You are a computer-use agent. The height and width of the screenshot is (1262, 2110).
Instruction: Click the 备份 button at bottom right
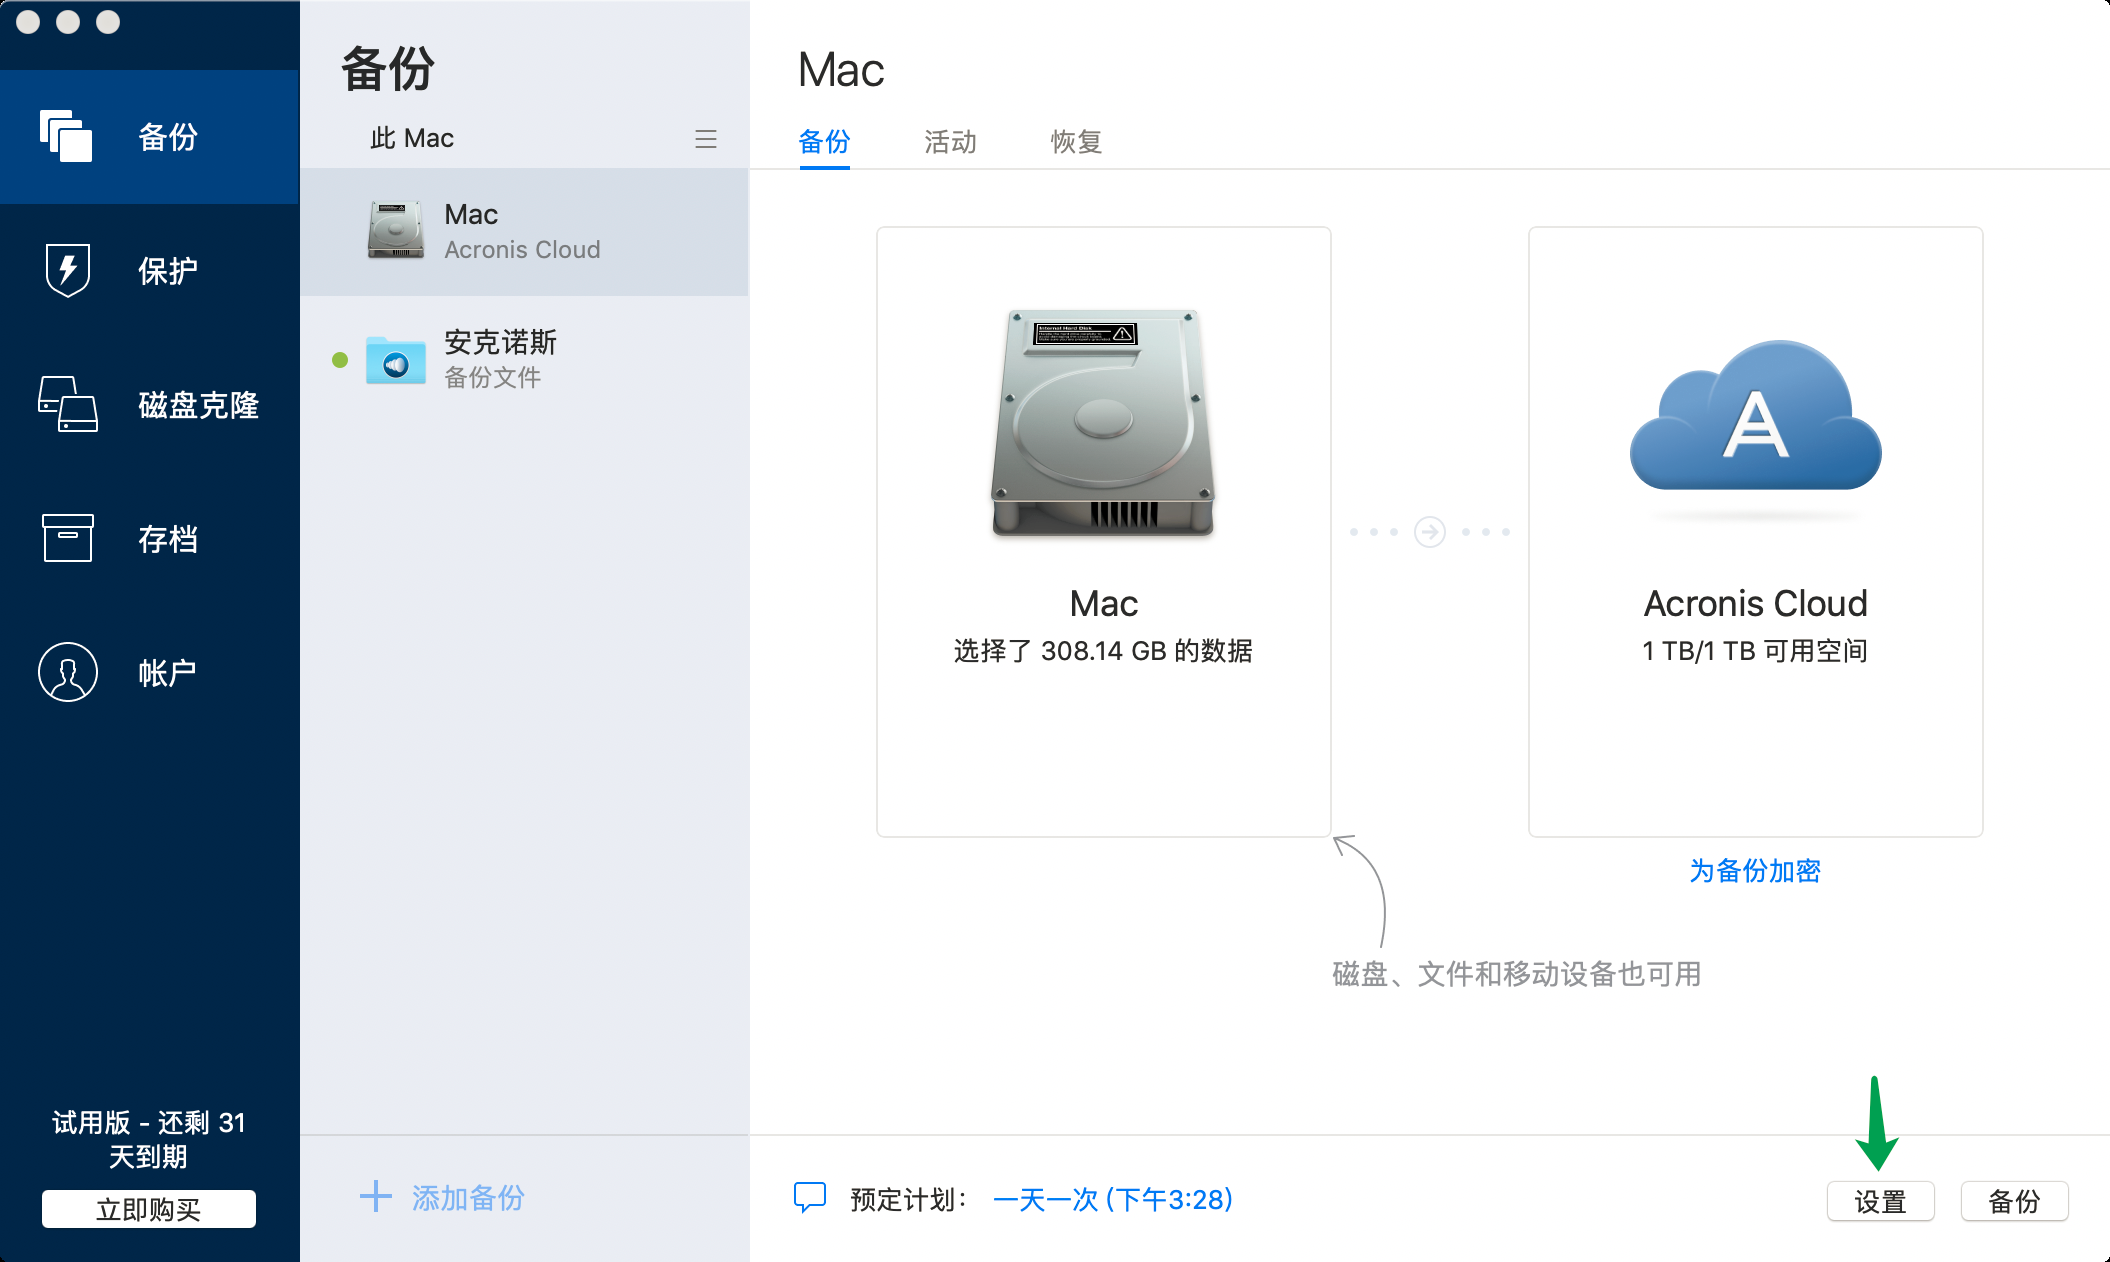tap(2014, 1201)
